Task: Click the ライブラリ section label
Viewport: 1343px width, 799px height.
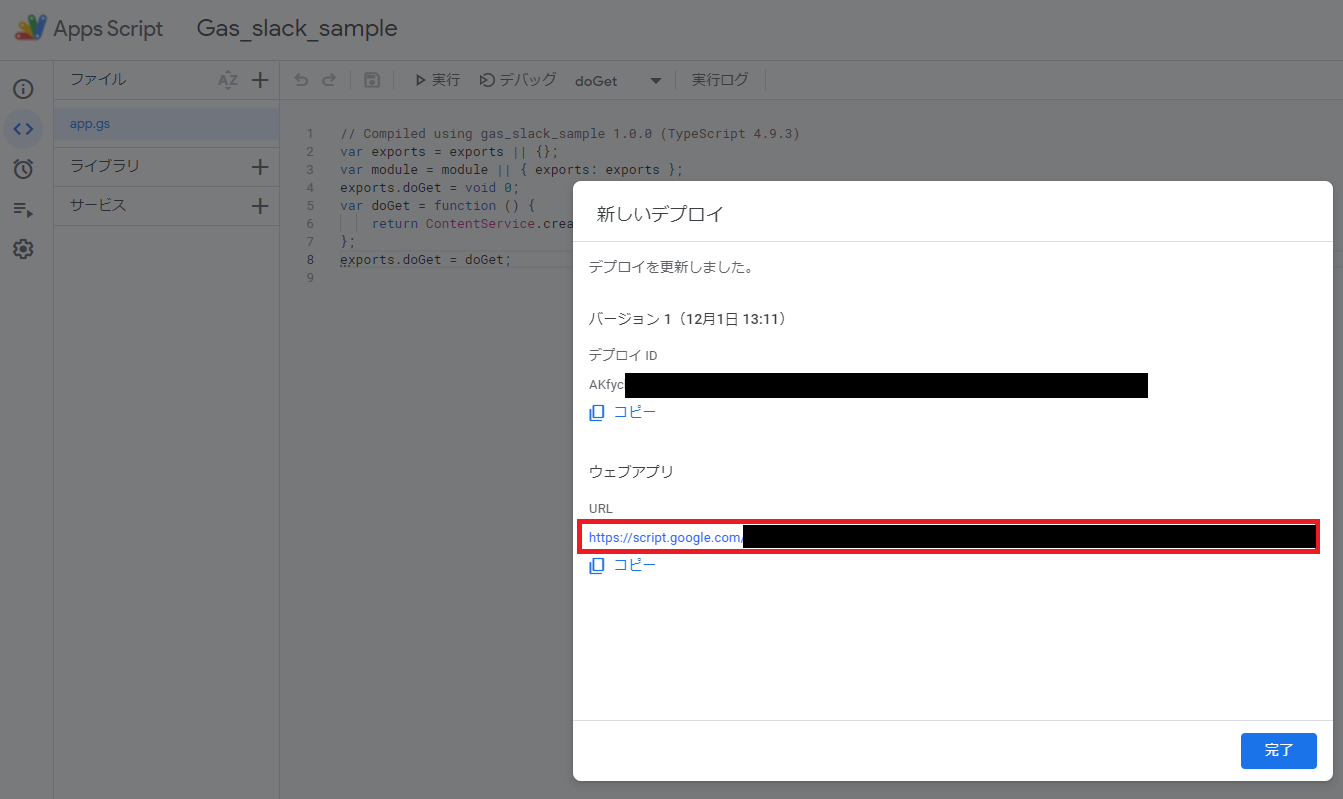Action: coord(105,166)
